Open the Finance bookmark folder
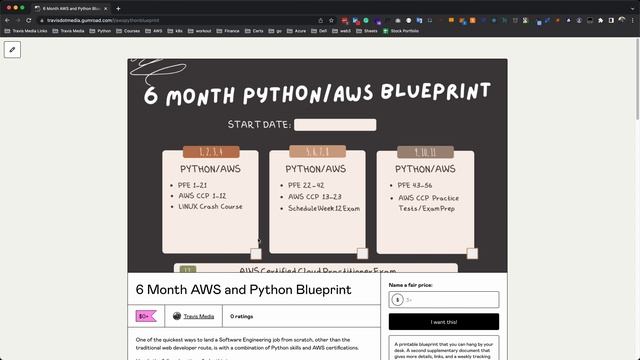640x360 pixels. (x=228, y=31)
